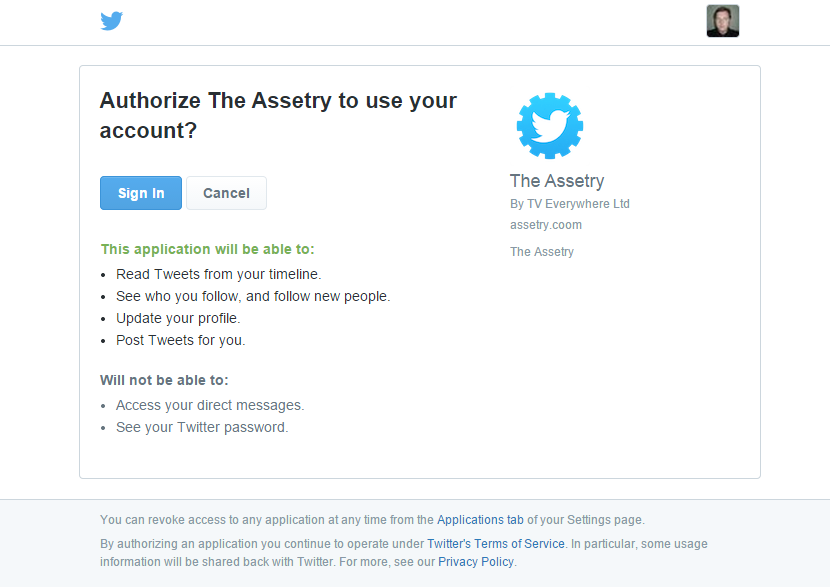Click "Access your direct messages" item

tap(210, 405)
